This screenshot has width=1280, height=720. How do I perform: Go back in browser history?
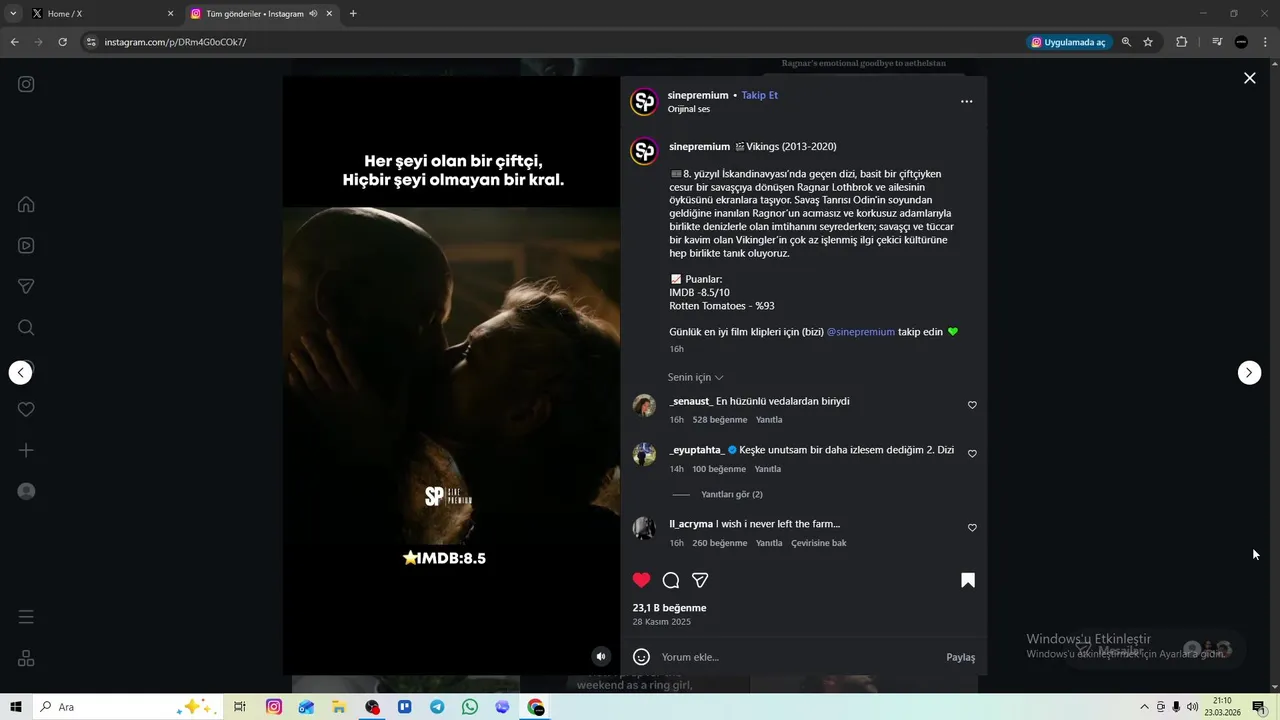(x=14, y=42)
